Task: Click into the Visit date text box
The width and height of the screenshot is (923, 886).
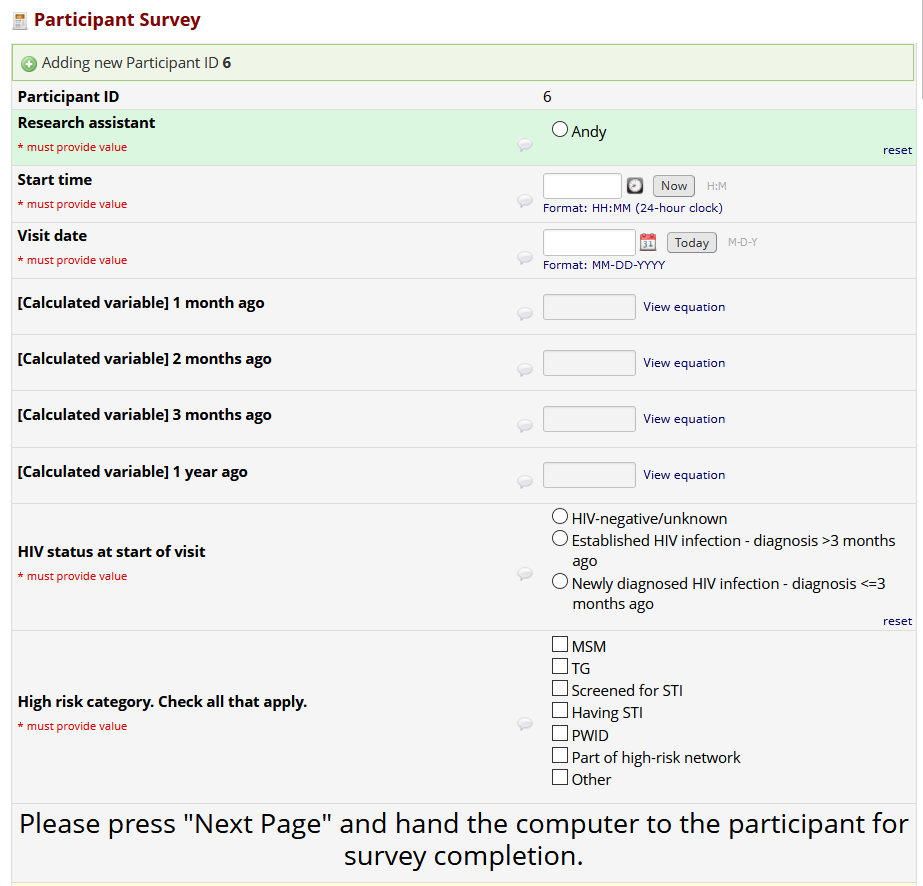Action: (588, 242)
